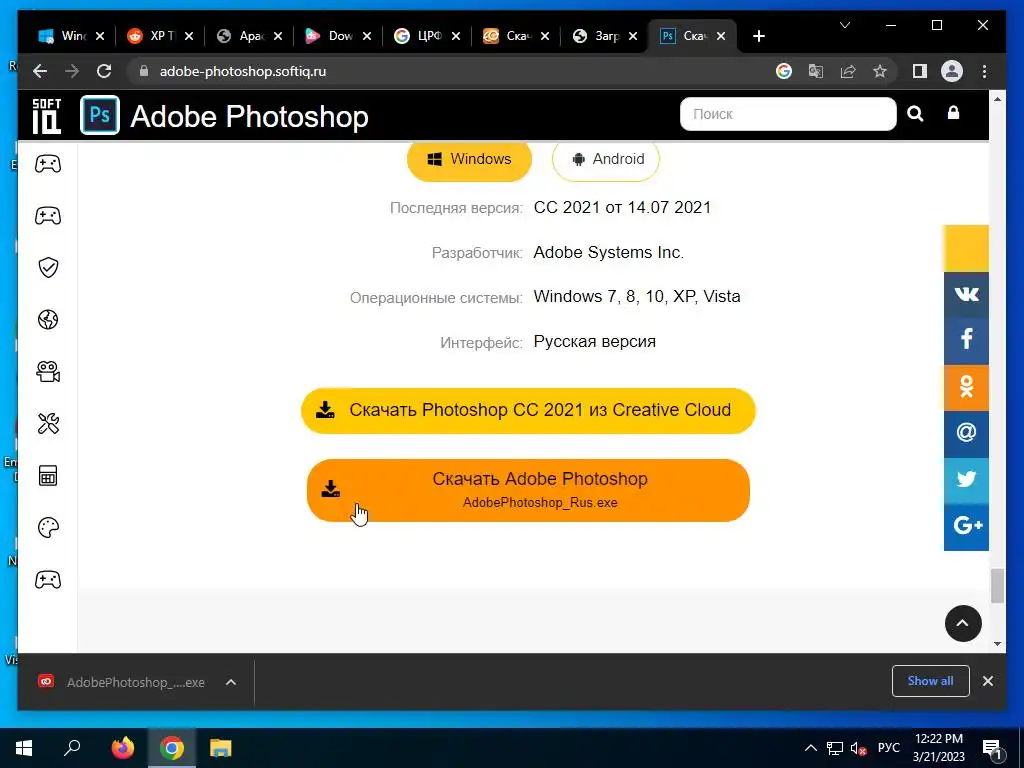Screen dimensions: 1024x768
Task: Share page on Facebook
Action: point(966,341)
